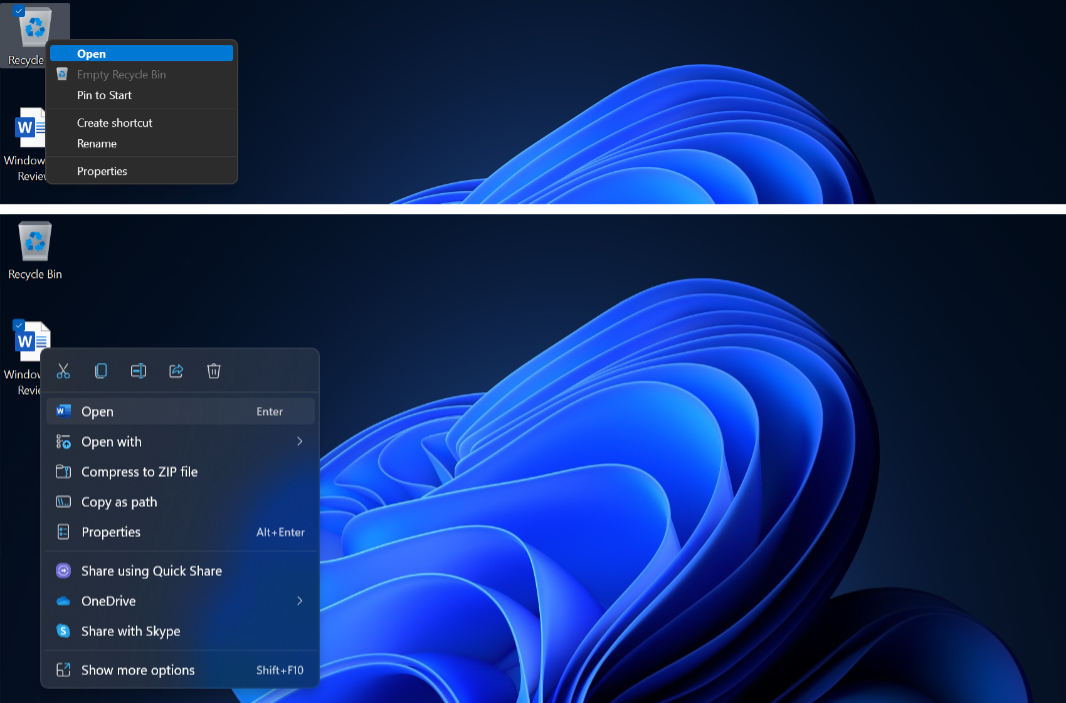1066x703 pixels.
Task: Choose the OneDrive menu entry
Action: (x=180, y=601)
